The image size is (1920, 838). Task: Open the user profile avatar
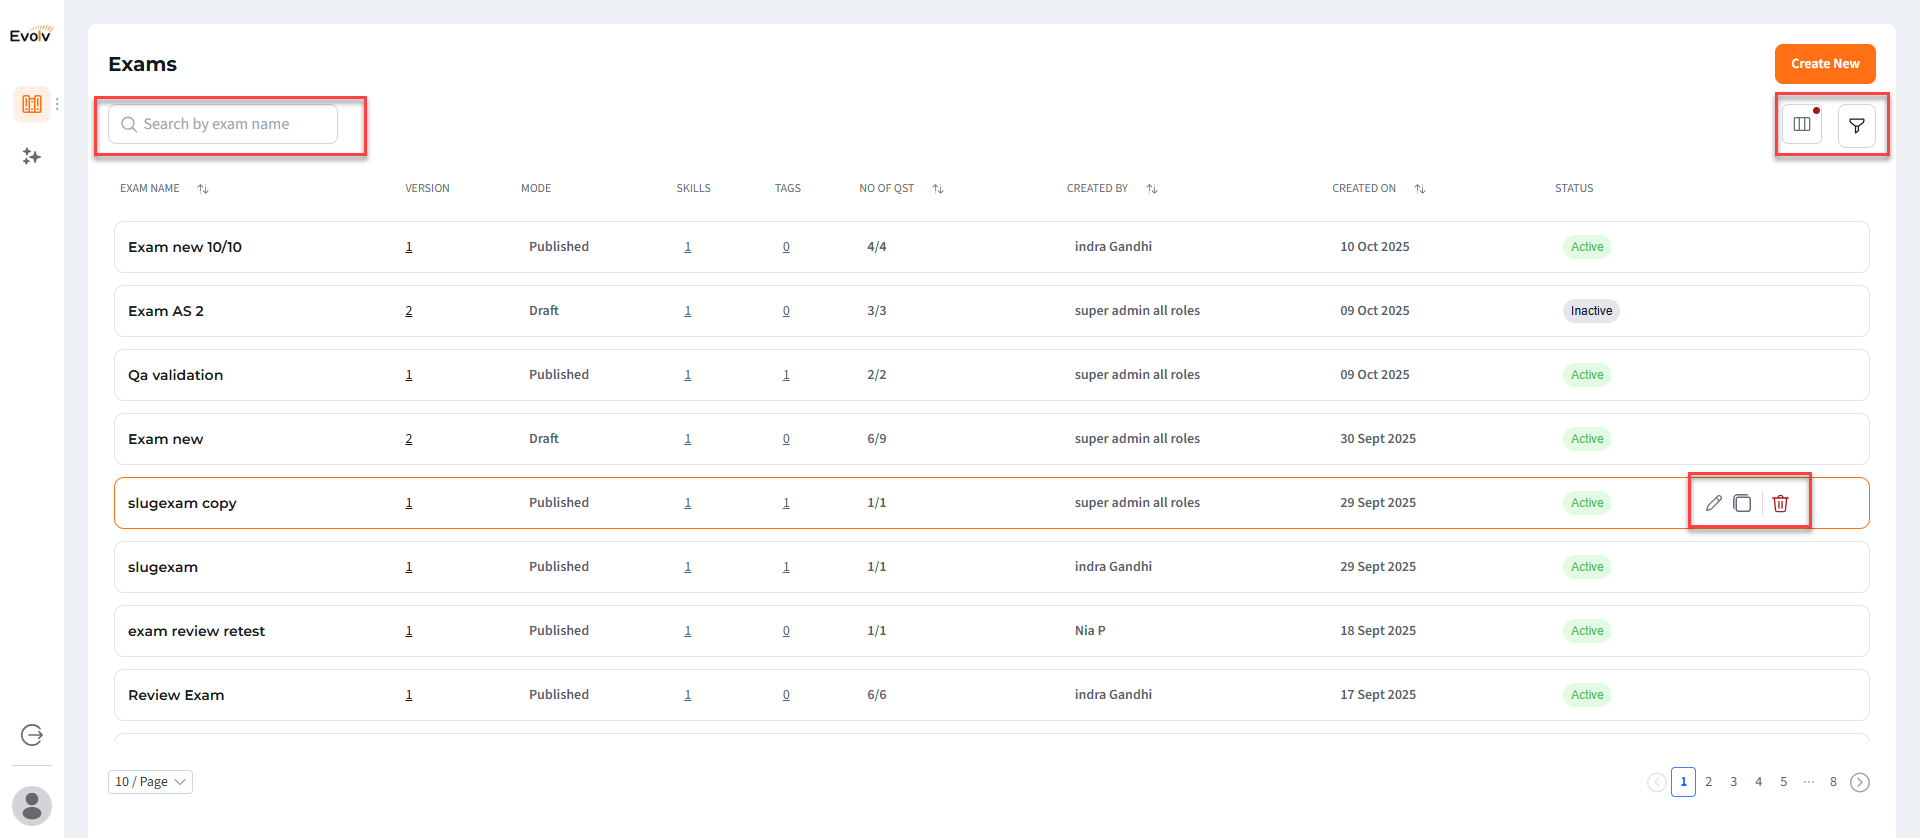32,806
